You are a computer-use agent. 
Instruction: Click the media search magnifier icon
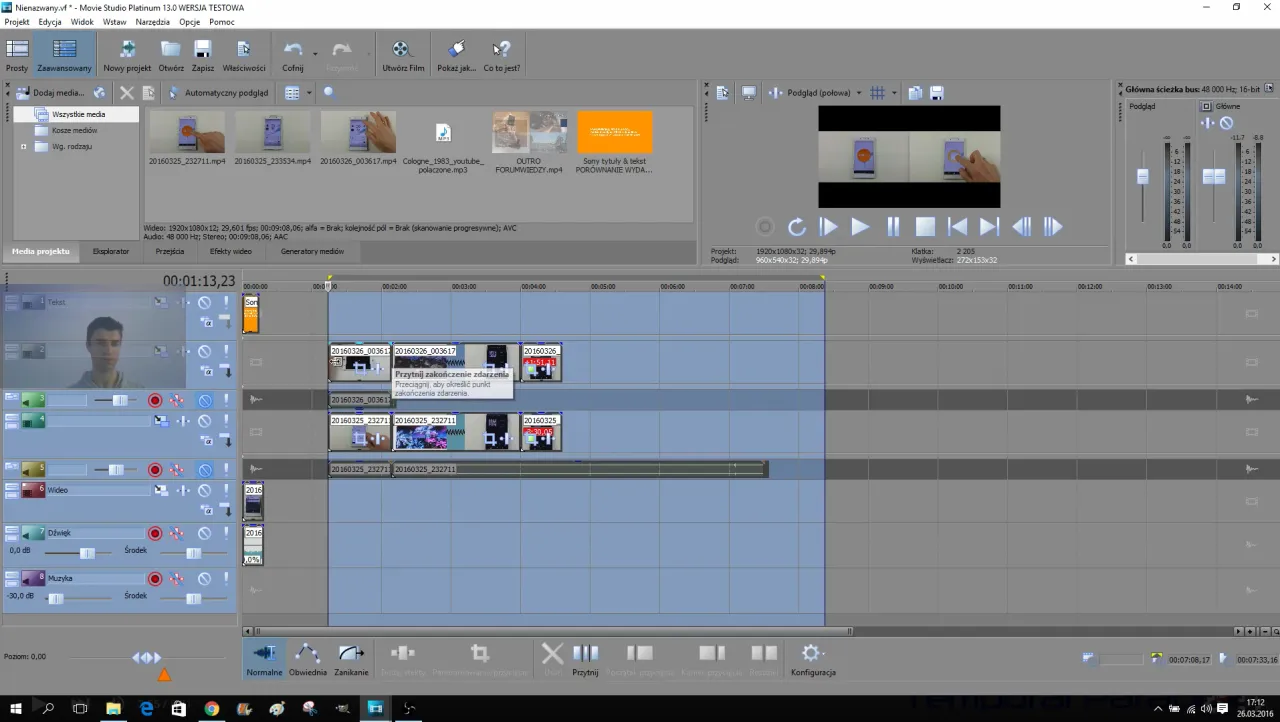328,93
